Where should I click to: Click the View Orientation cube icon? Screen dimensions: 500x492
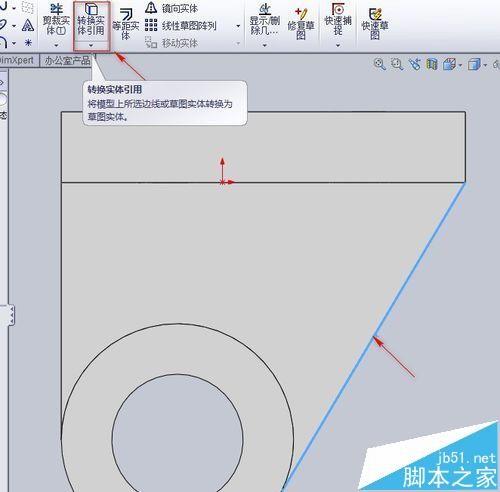(449, 64)
